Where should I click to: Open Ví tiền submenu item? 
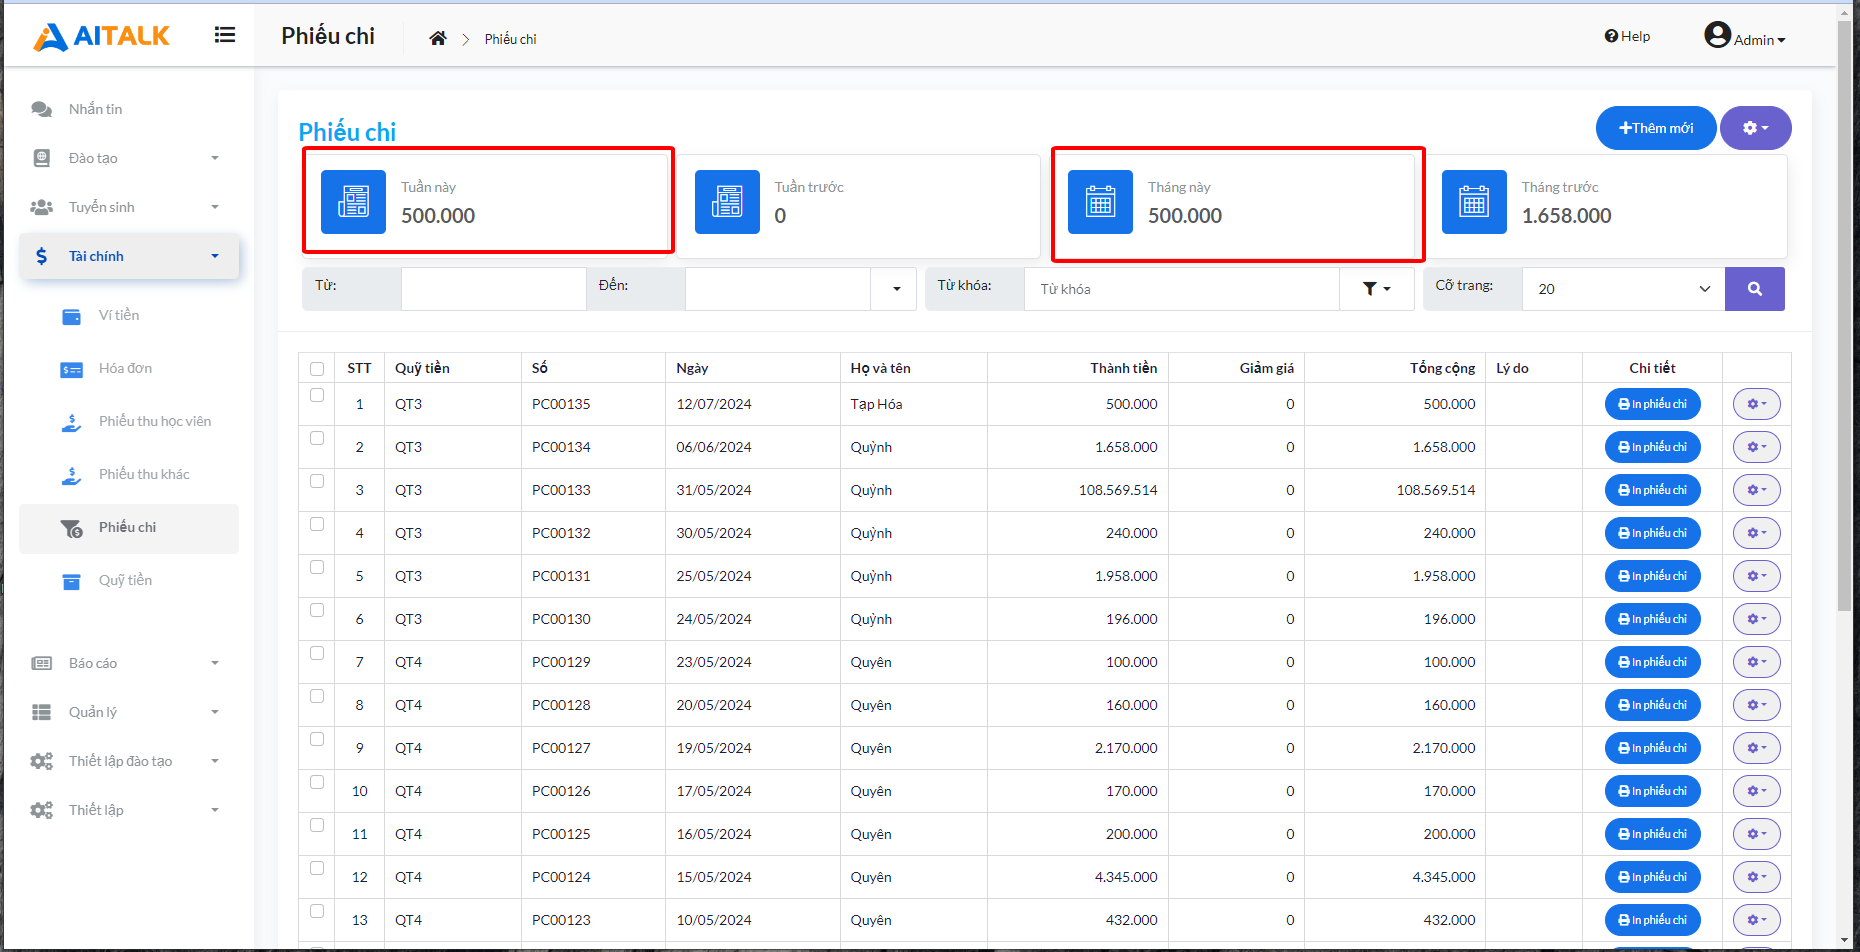pyautogui.click(x=129, y=315)
